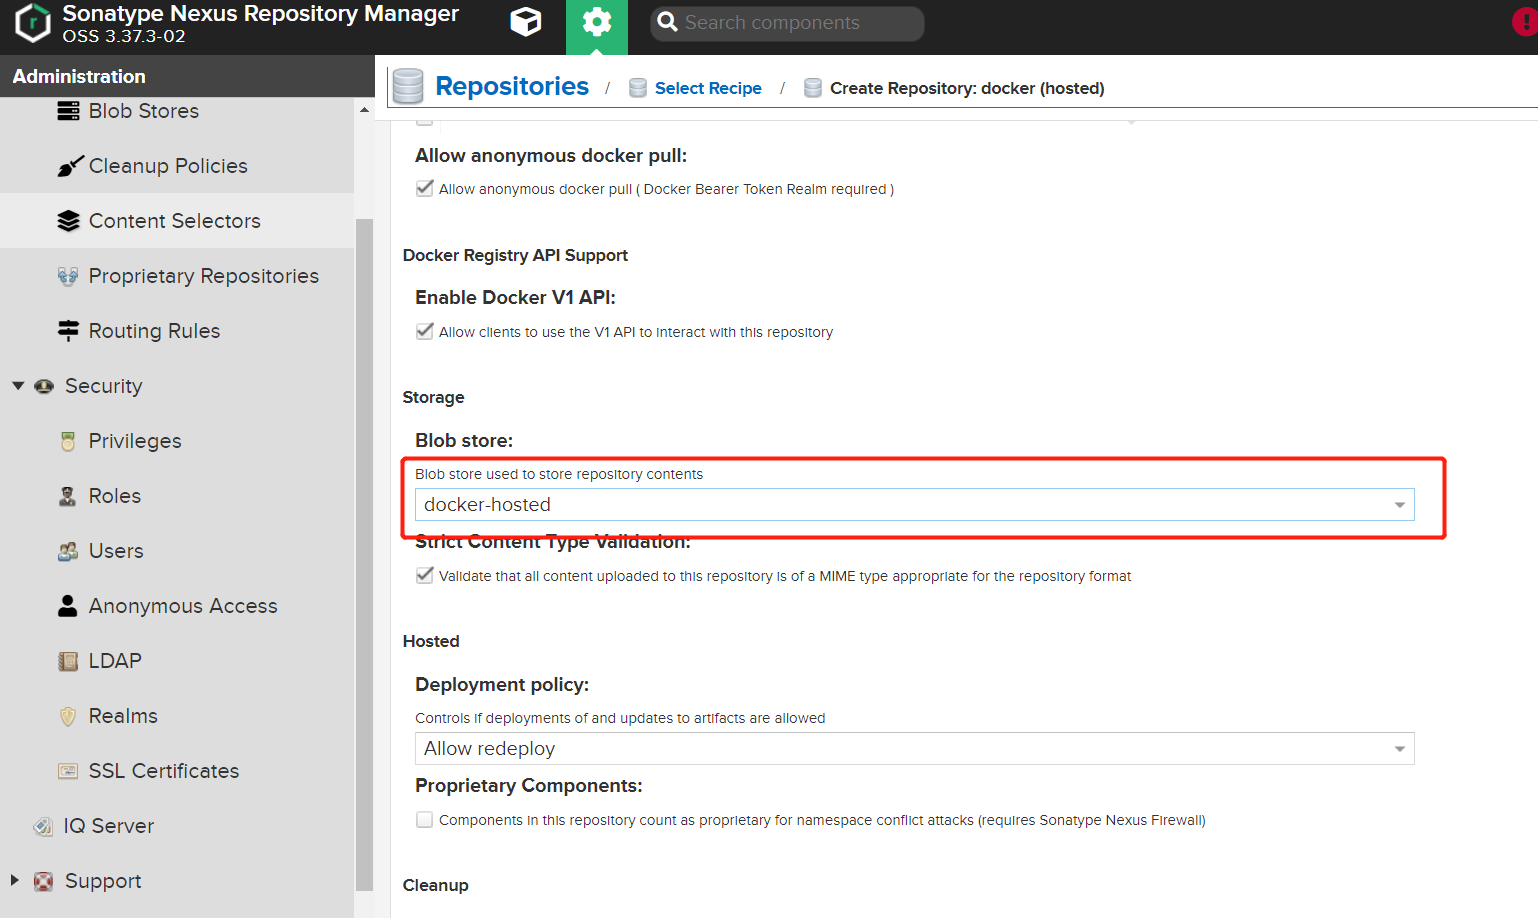Click the Routing Rules signpost icon
1538x918 pixels.
[x=68, y=331]
